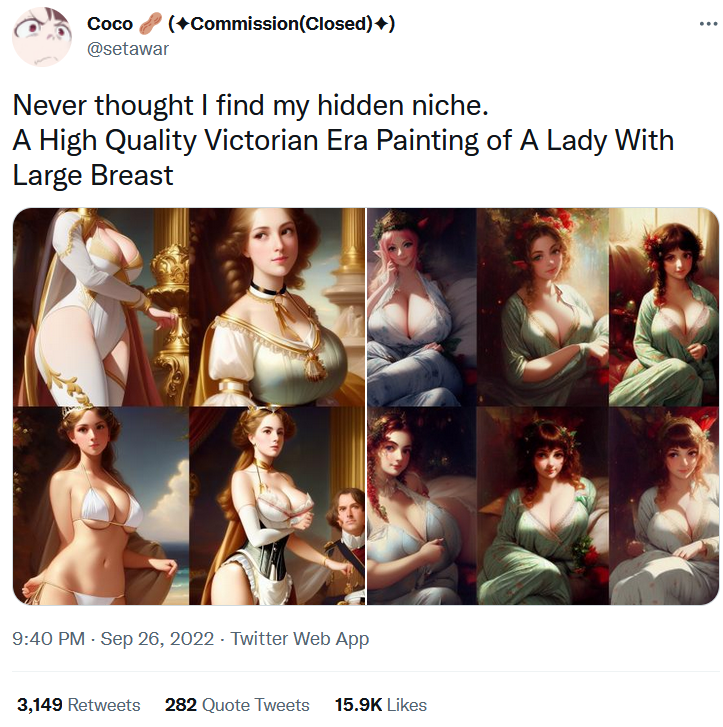This screenshot has height=727, width=723.
Task: Click the painting with black choker lady
Action: 277,307
